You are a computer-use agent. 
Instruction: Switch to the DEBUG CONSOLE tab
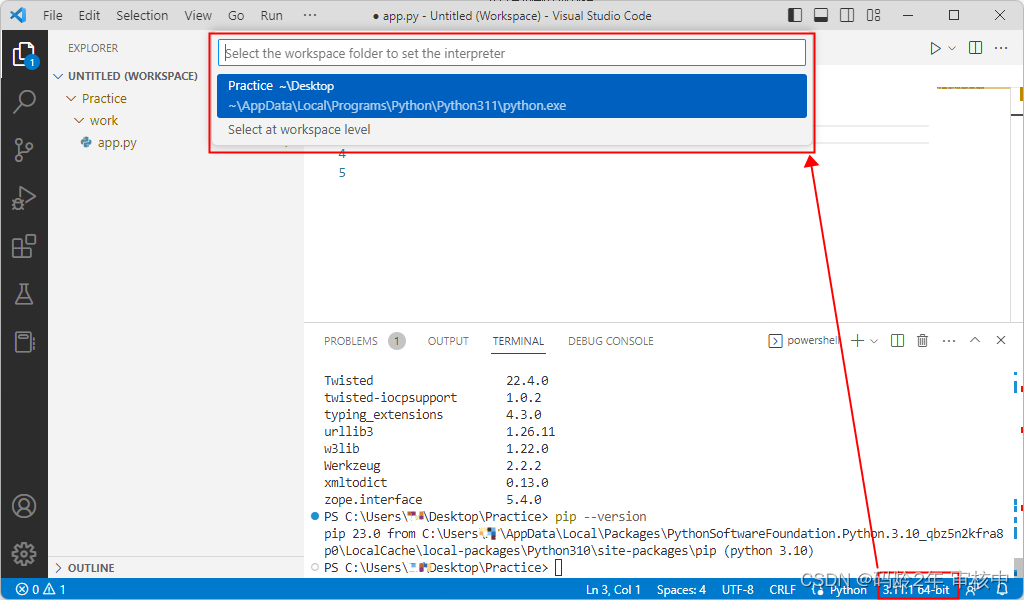[611, 341]
